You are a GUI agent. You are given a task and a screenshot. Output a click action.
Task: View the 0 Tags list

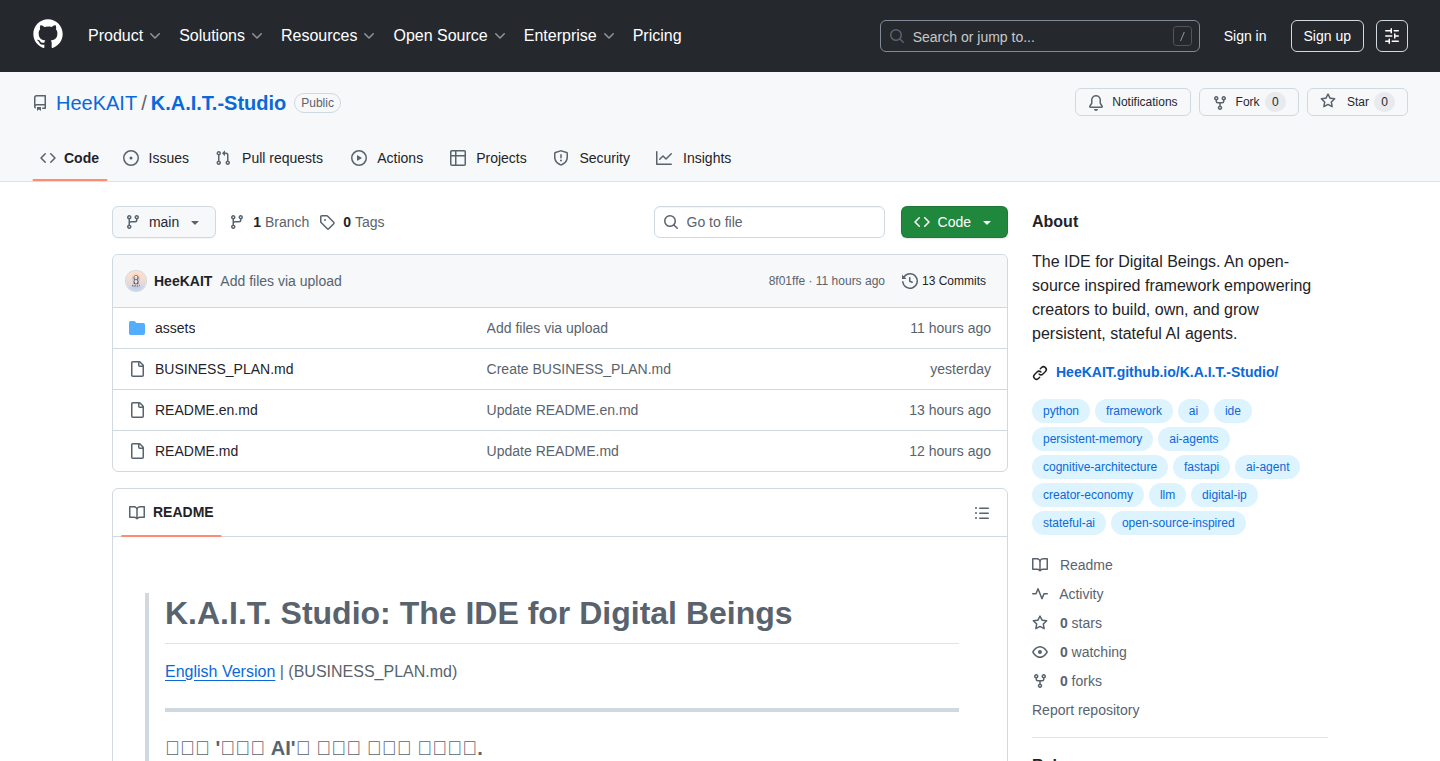(x=352, y=222)
